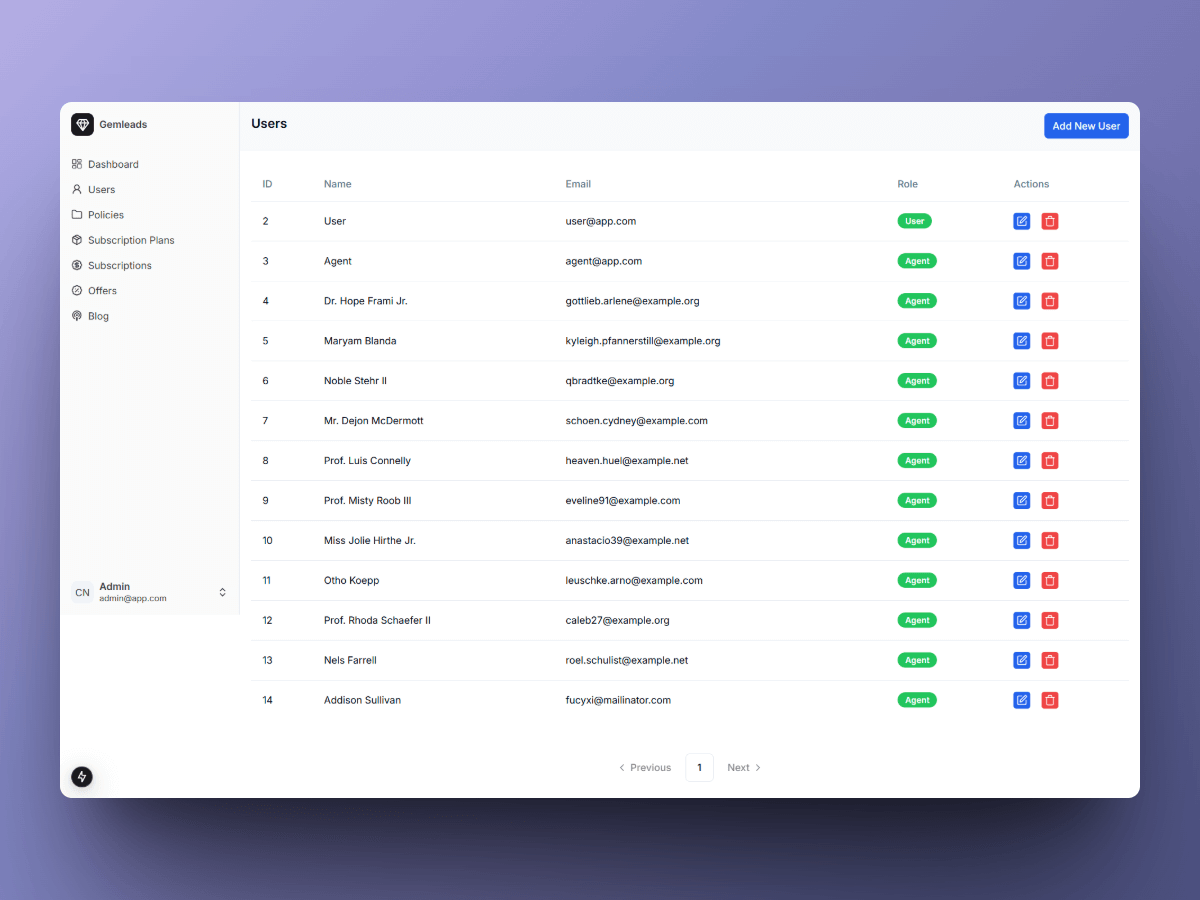Click the Blog podcast icon in sidebar
This screenshot has height=900, width=1200.
77,316
